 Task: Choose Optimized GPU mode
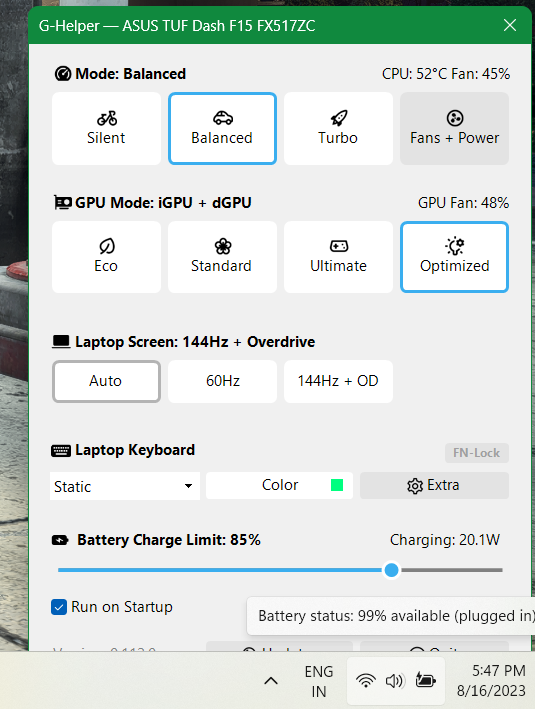(x=455, y=257)
